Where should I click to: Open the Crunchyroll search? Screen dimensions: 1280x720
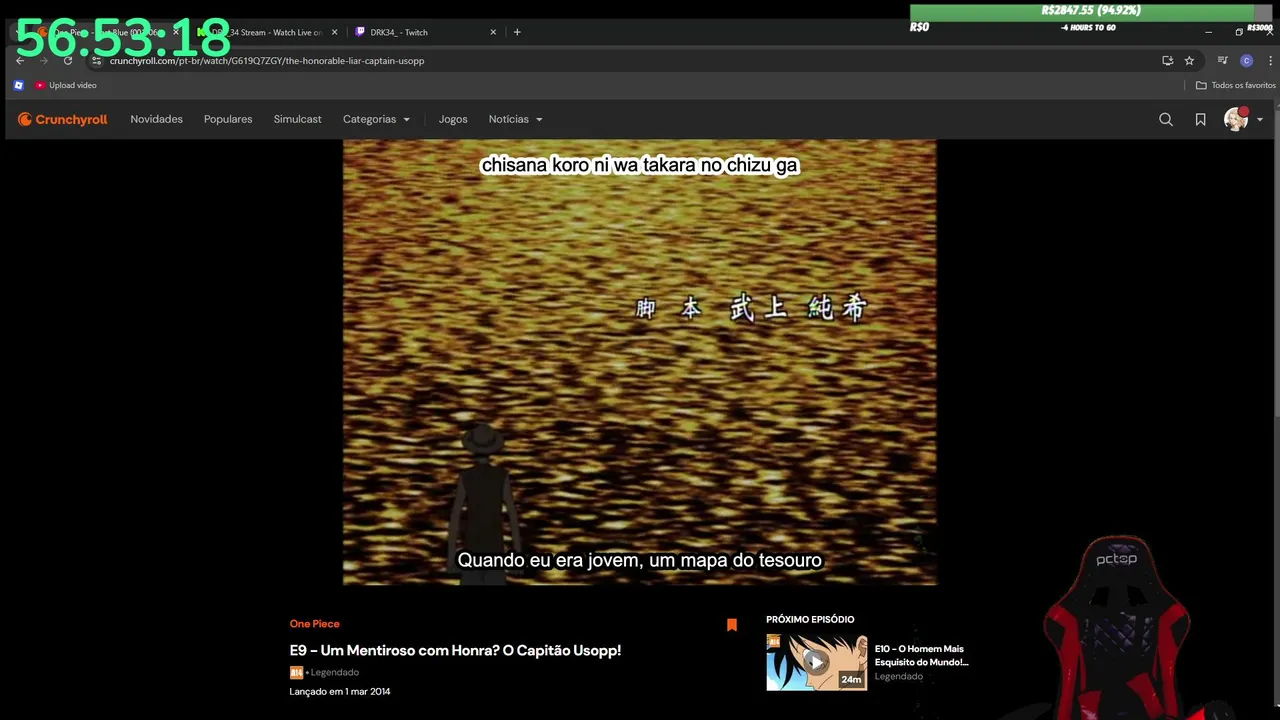click(1166, 119)
